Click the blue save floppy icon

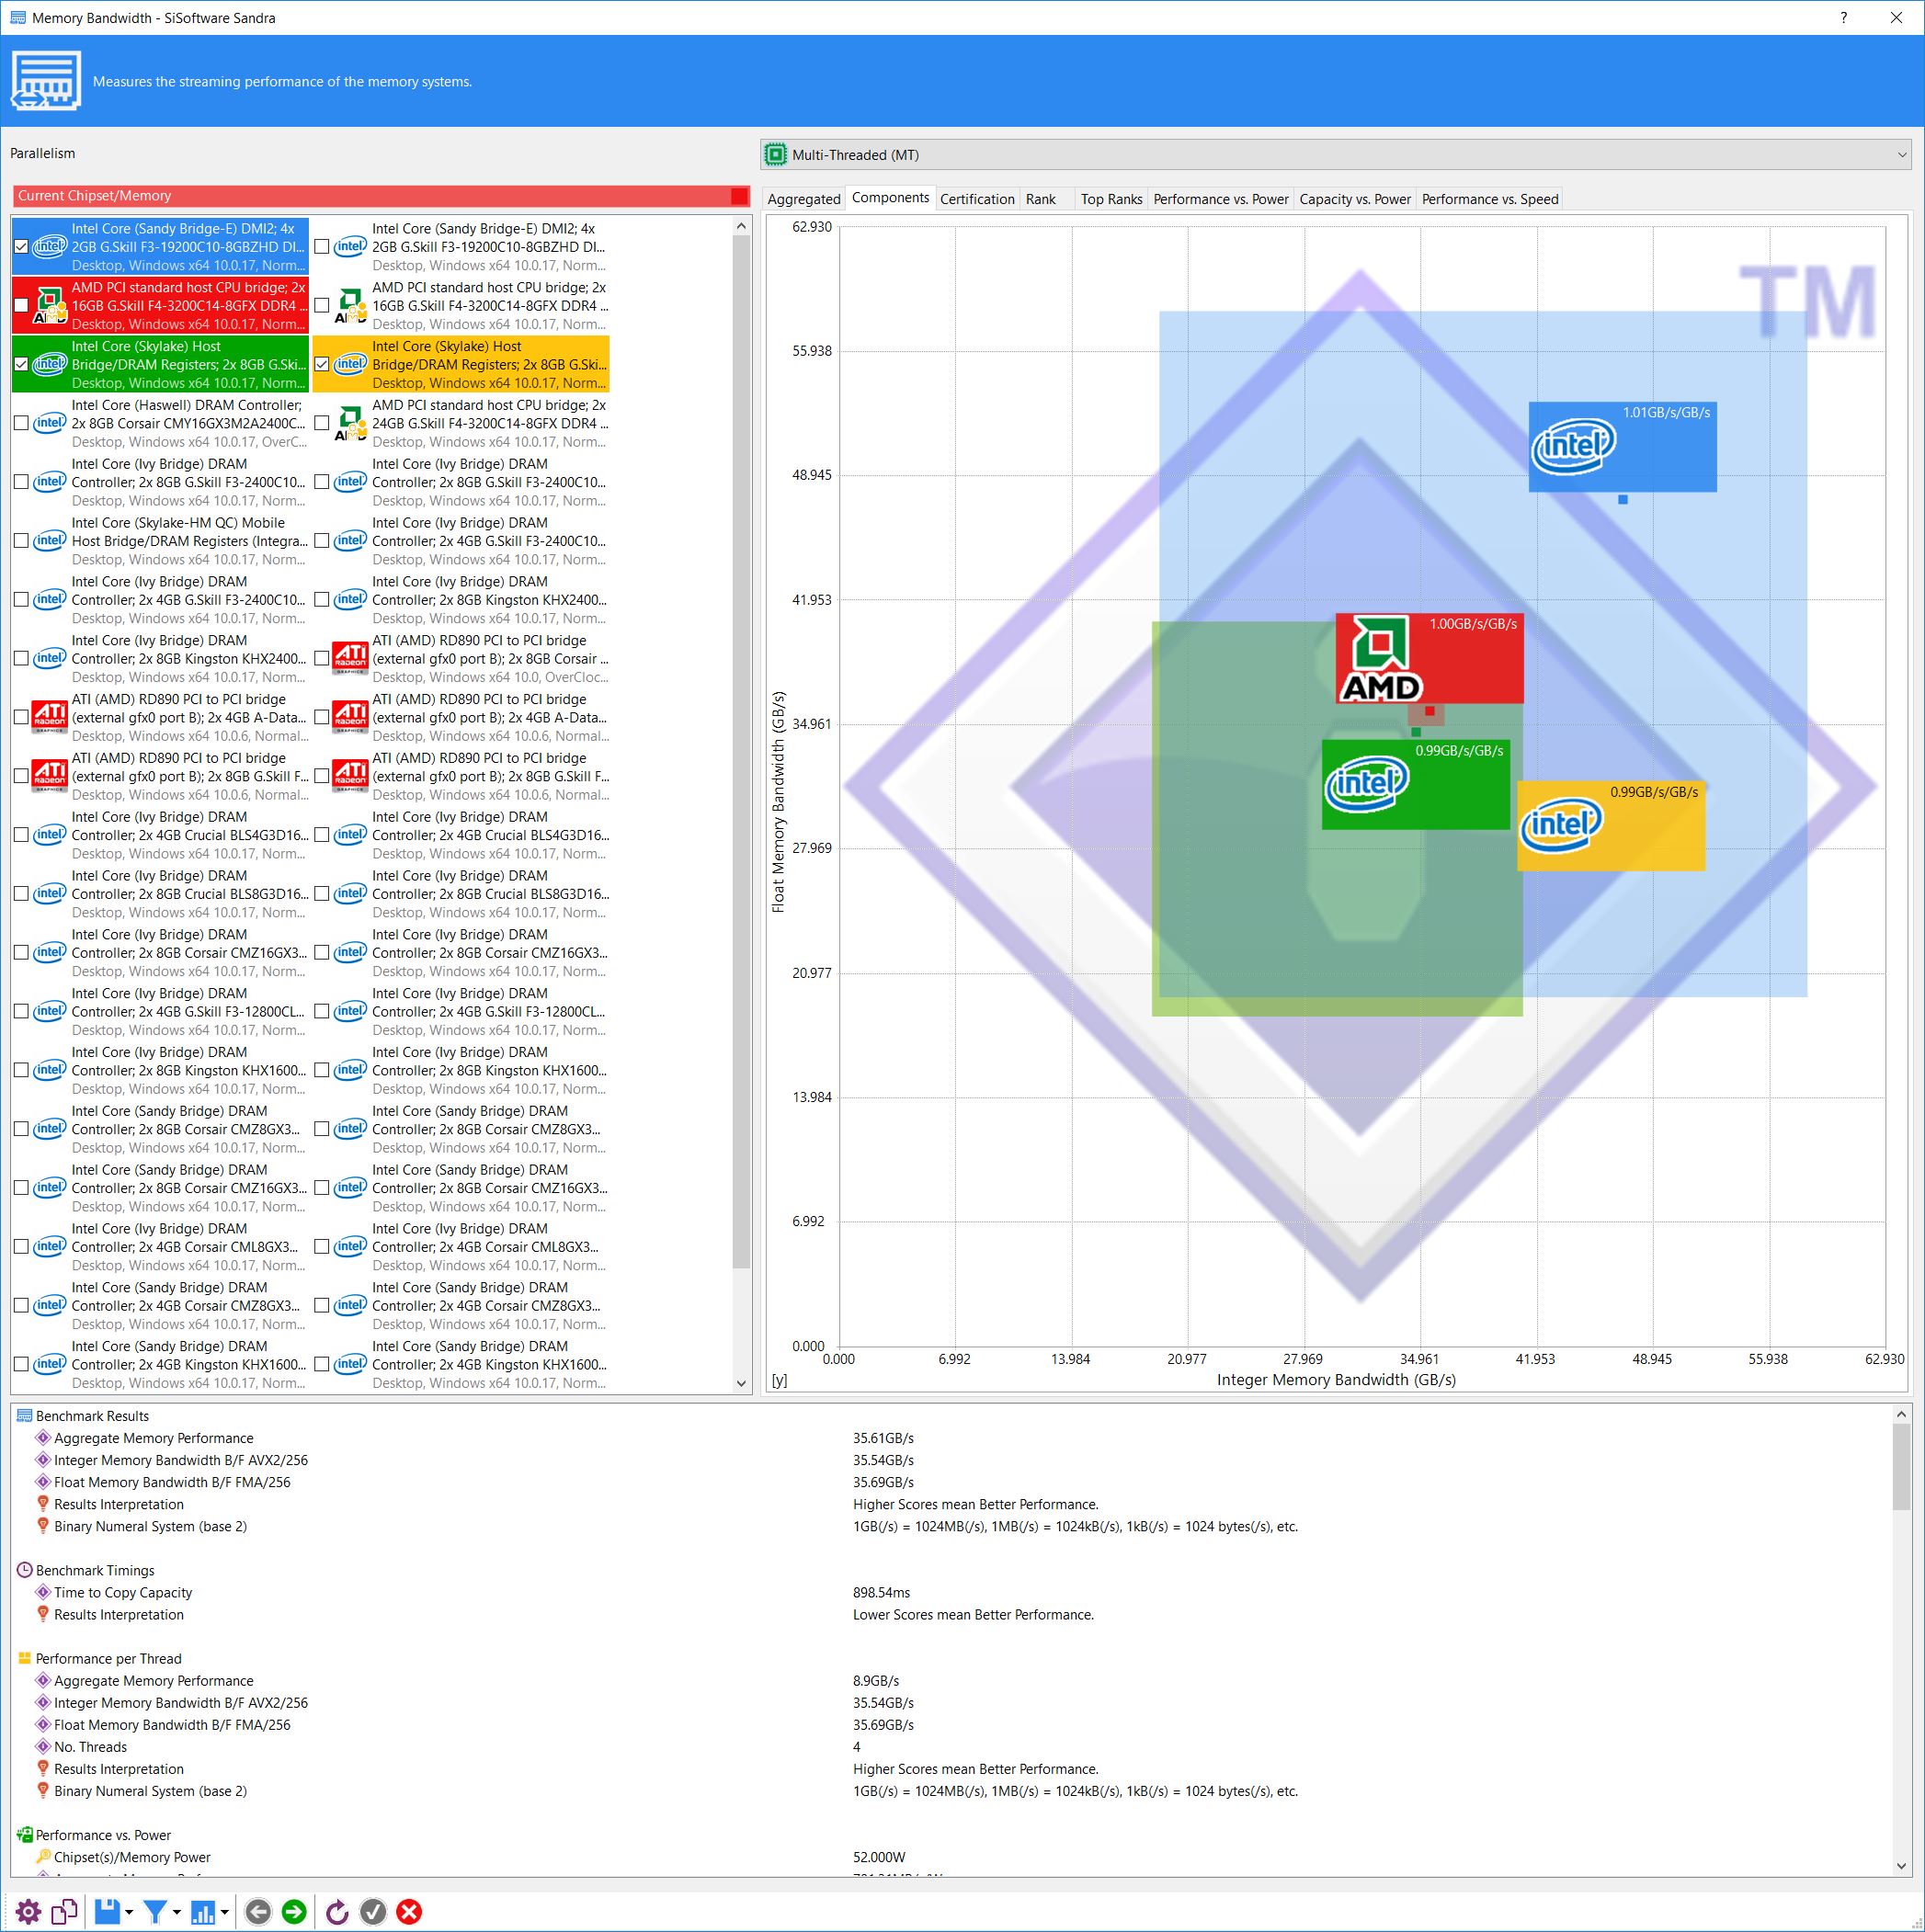(x=107, y=1912)
